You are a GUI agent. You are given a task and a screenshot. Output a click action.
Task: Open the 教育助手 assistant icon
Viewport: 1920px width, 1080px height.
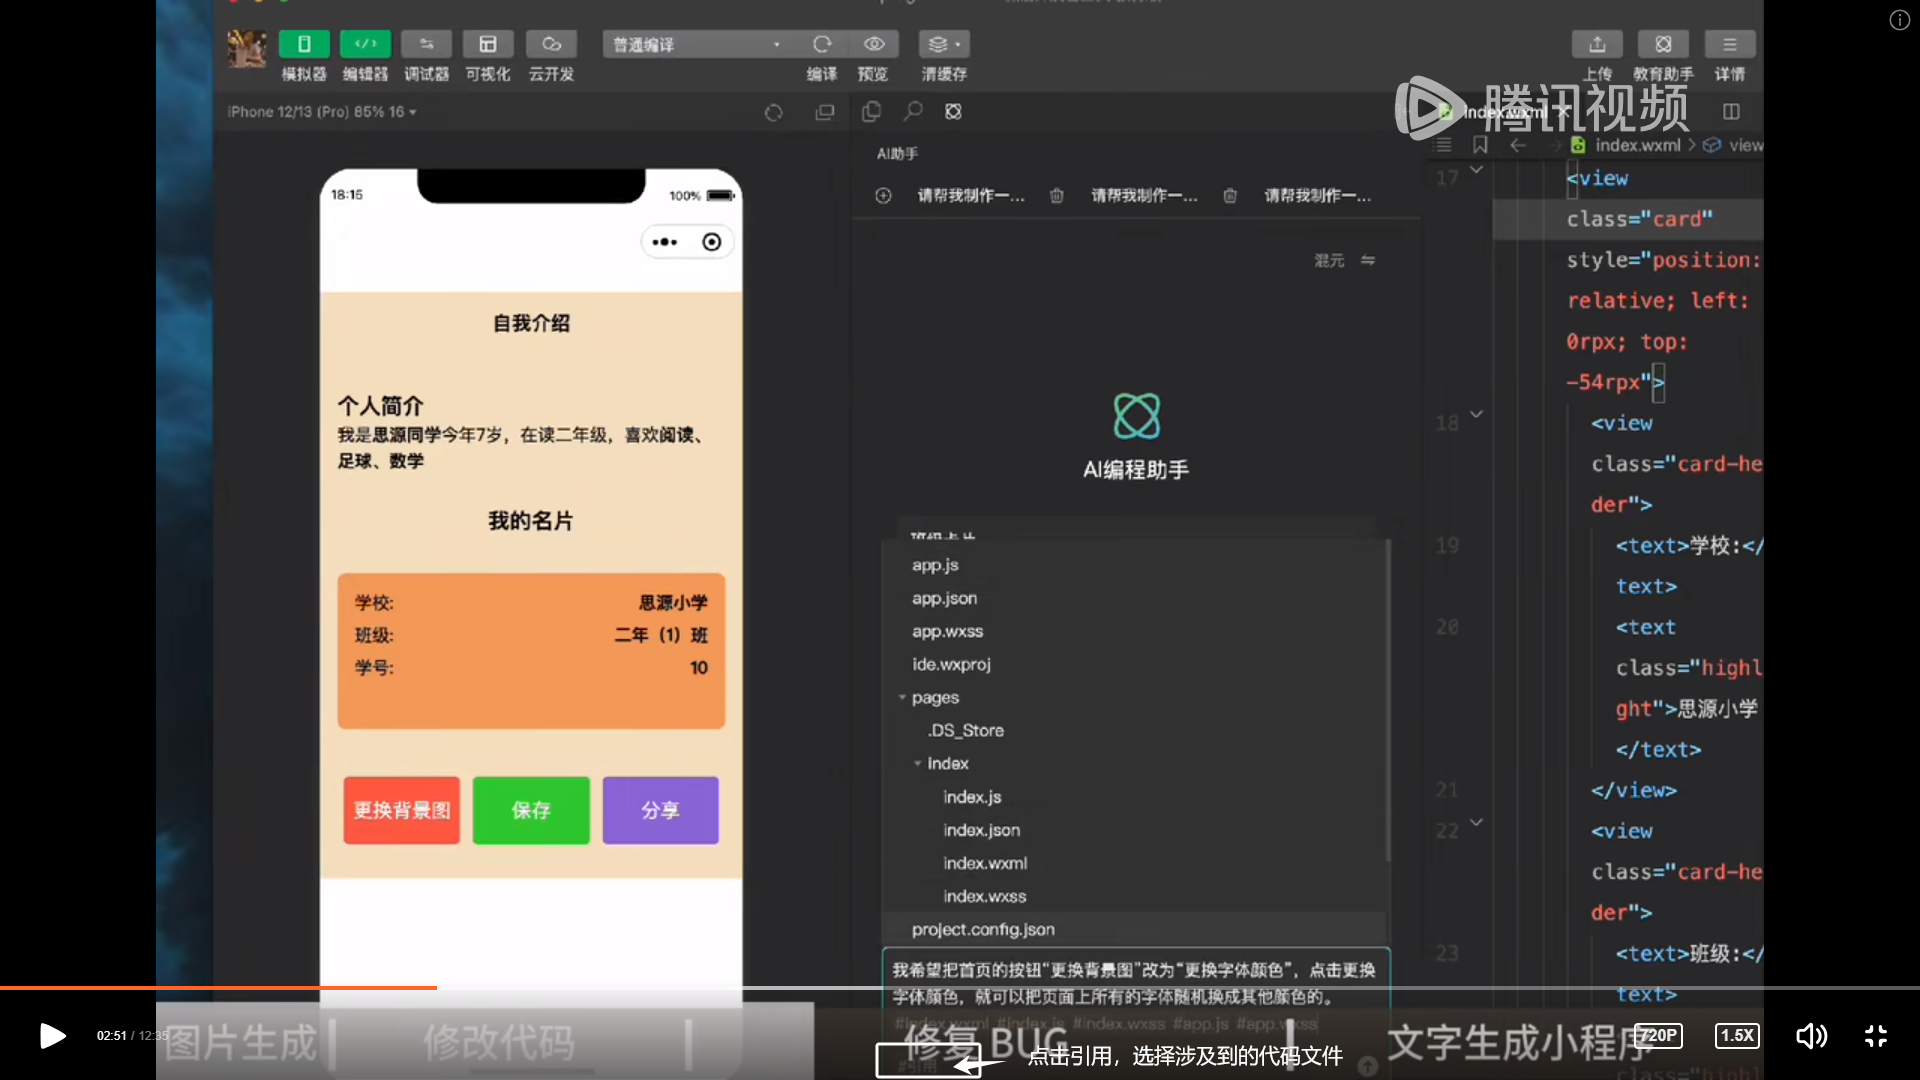(x=1663, y=44)
